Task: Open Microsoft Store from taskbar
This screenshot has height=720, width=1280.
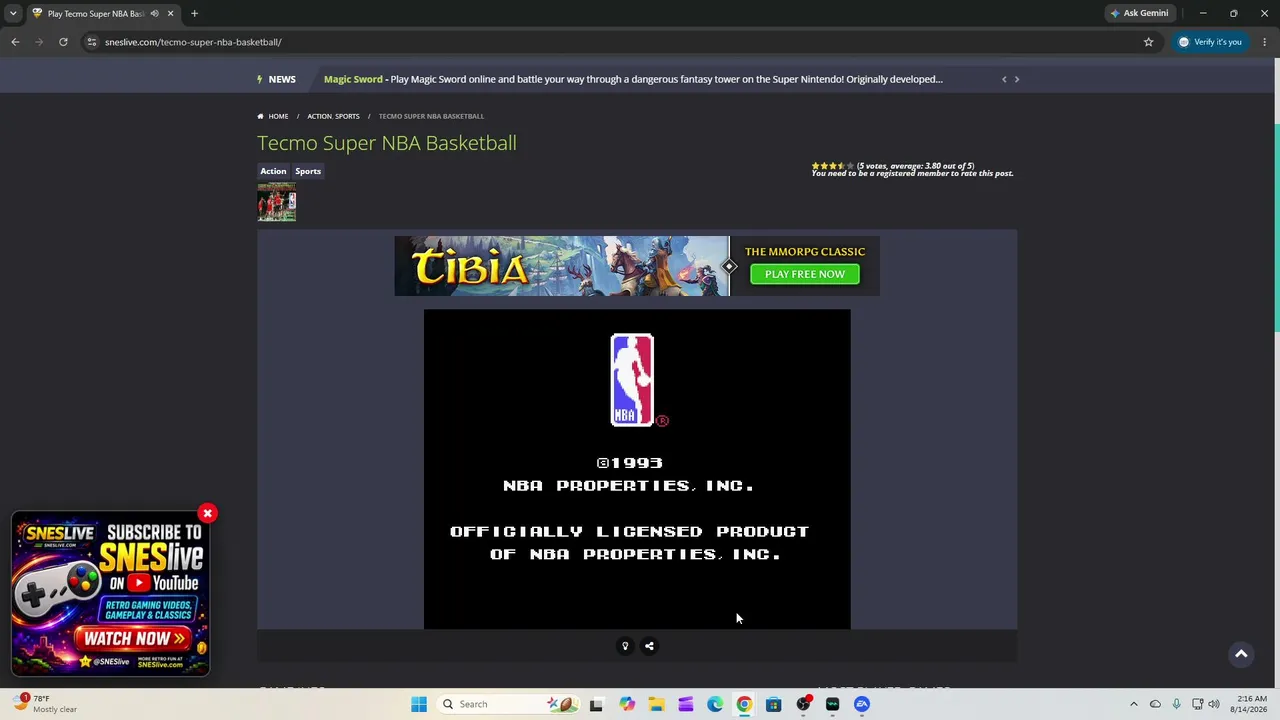Action: [773, 704]
